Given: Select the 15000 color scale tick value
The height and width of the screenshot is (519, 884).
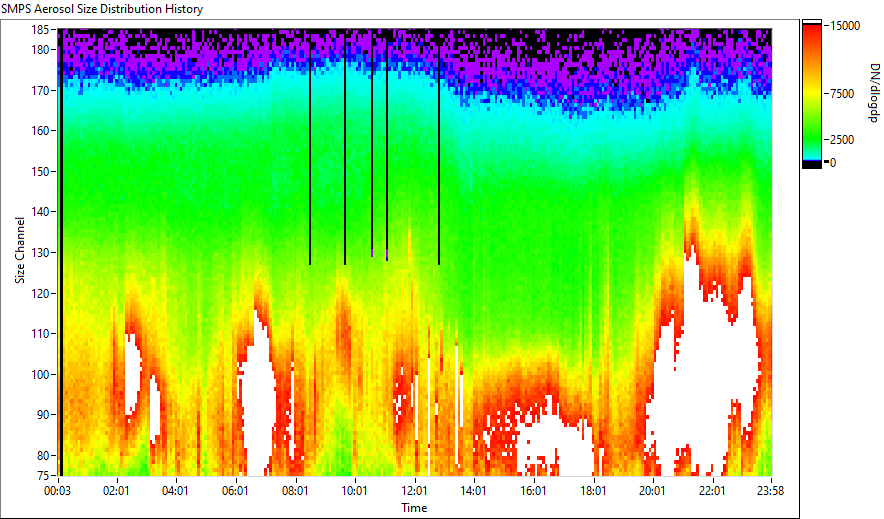Looking at the screenshot, I should (845, 26).
